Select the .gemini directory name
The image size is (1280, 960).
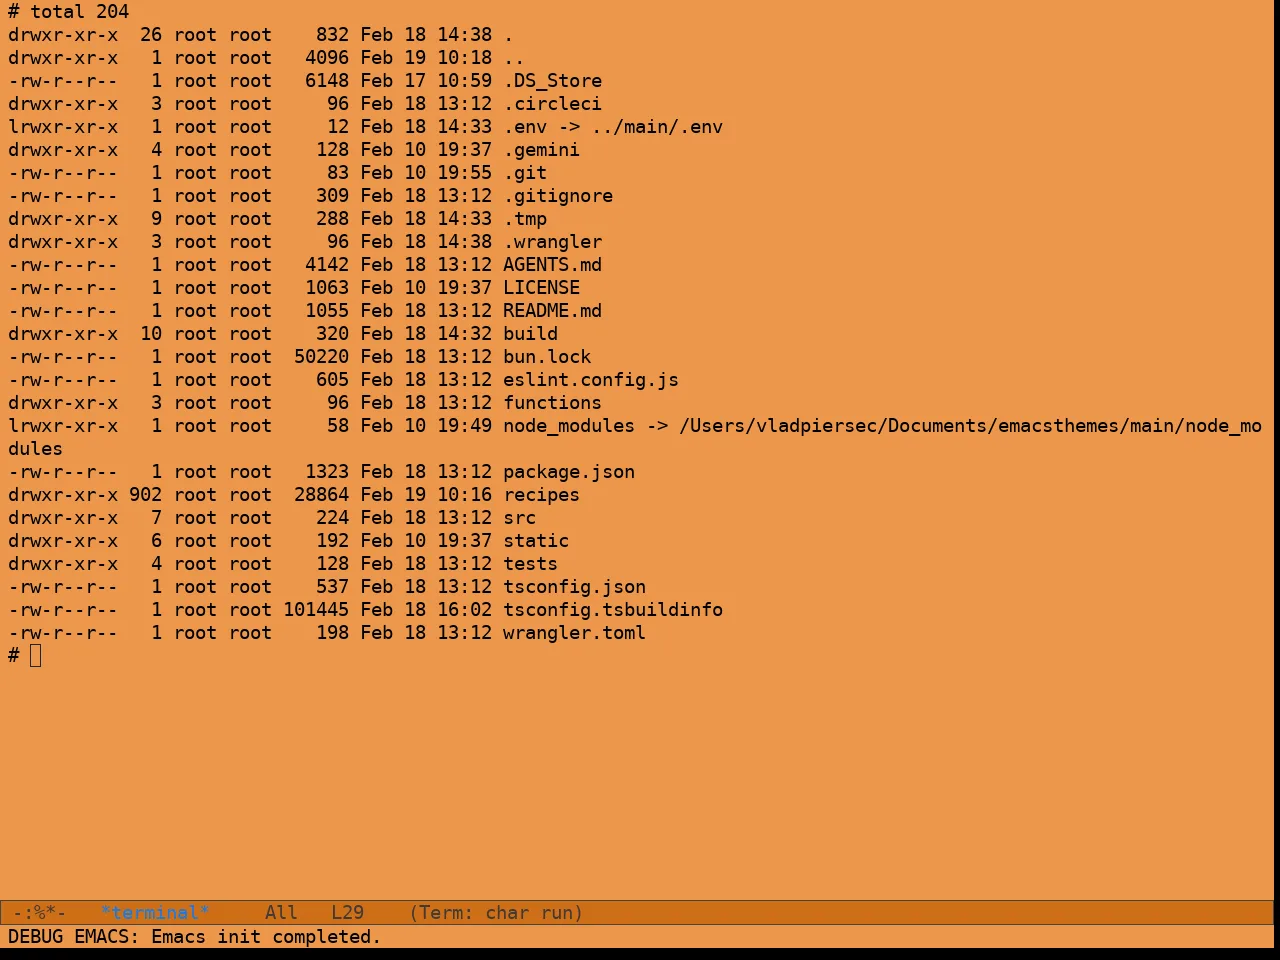tap(542, 150)
